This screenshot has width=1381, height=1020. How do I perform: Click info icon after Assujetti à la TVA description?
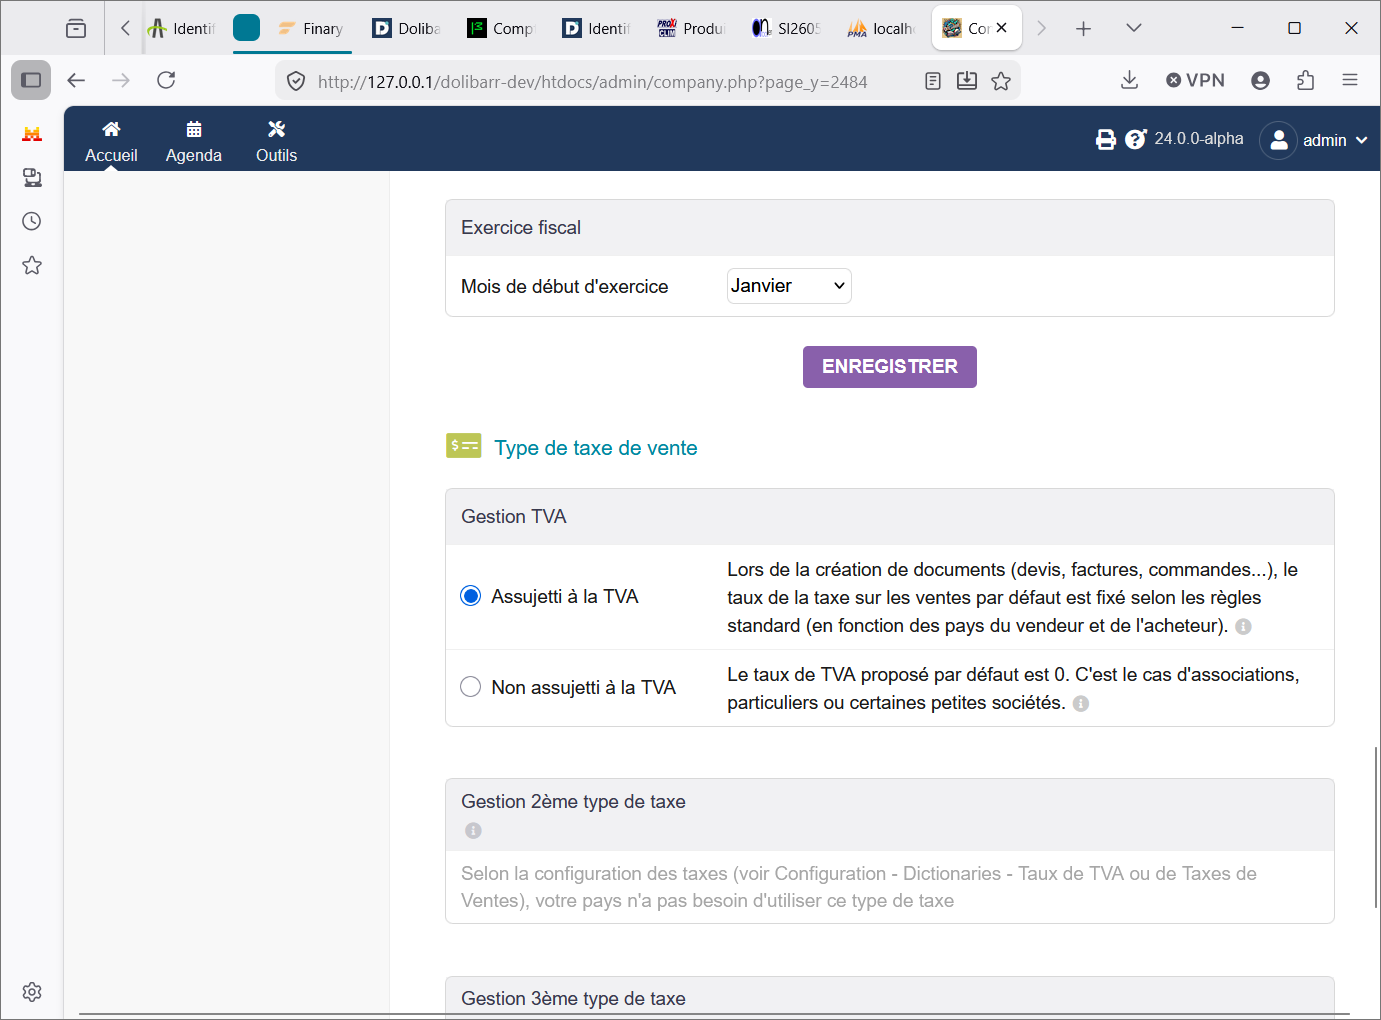(x=1243, y=627)
